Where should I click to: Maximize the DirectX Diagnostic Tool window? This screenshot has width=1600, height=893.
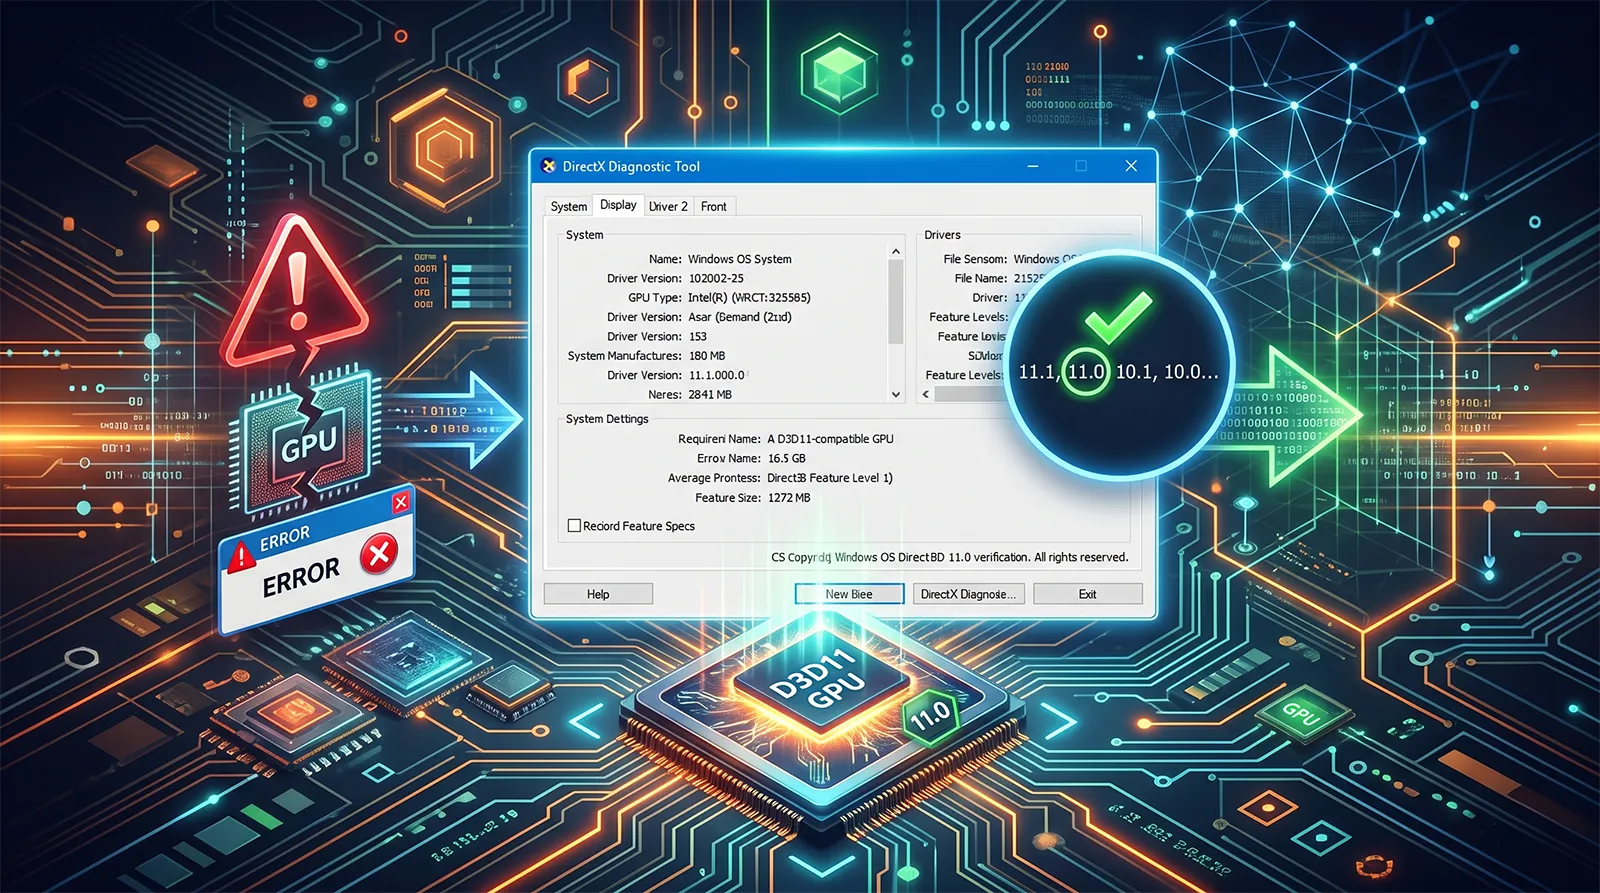click(x=1081, y=166)
